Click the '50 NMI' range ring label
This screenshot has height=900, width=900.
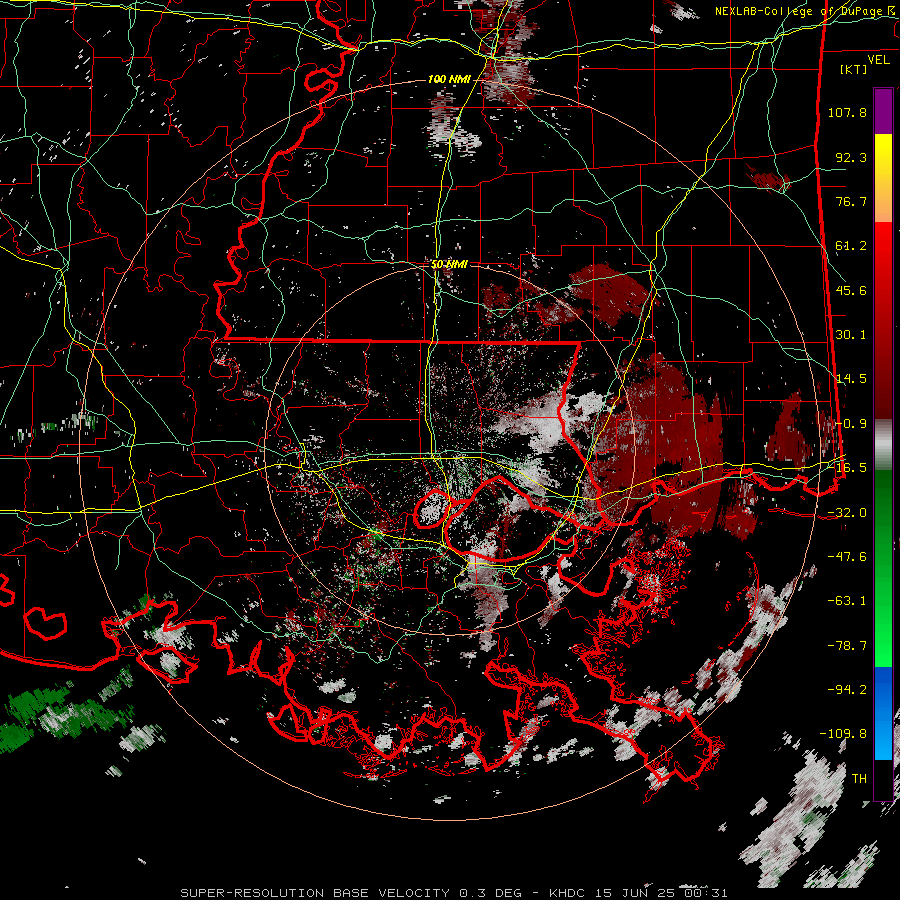(x=449, y=265)
